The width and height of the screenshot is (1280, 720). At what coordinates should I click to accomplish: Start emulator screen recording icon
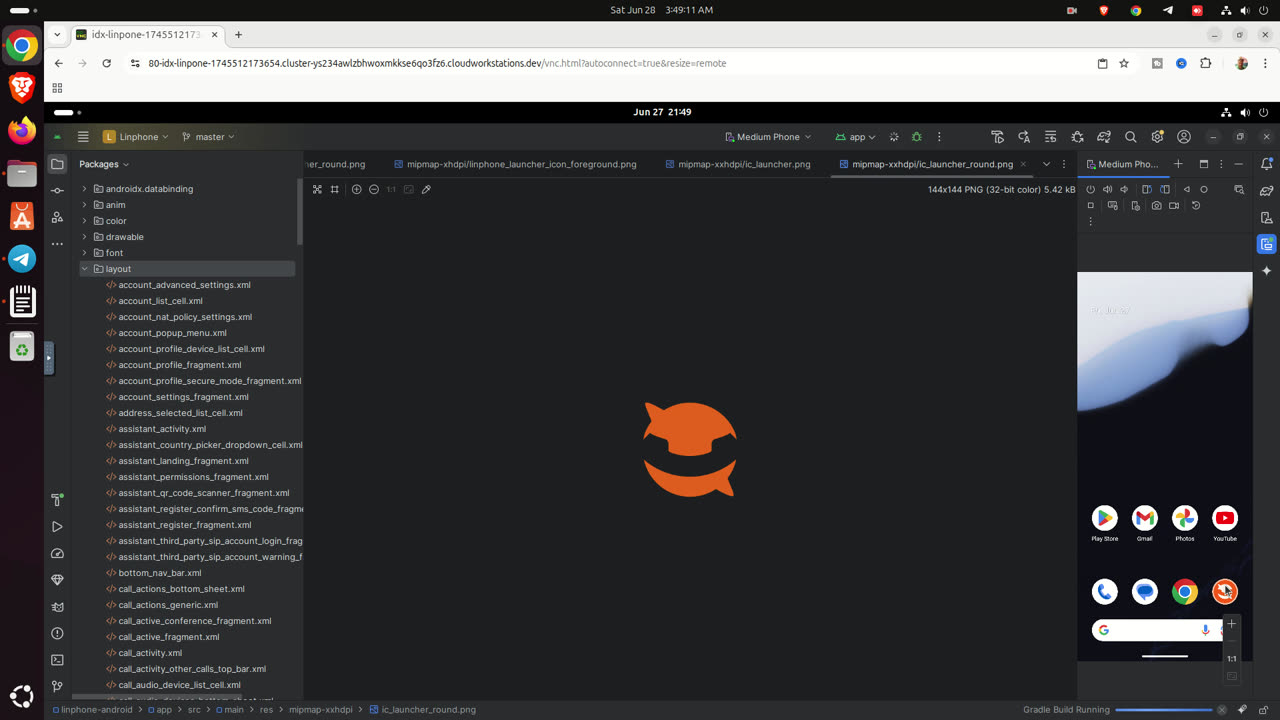(1174, 205)
